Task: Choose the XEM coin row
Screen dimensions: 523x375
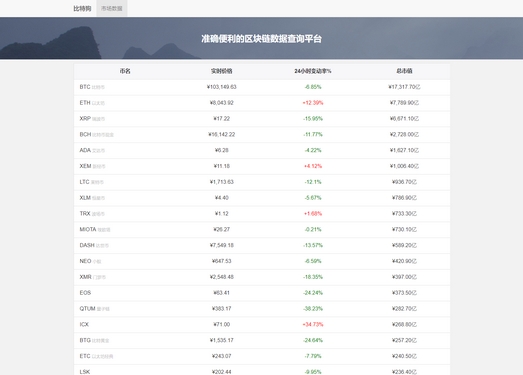Action: tap(262, 166)
